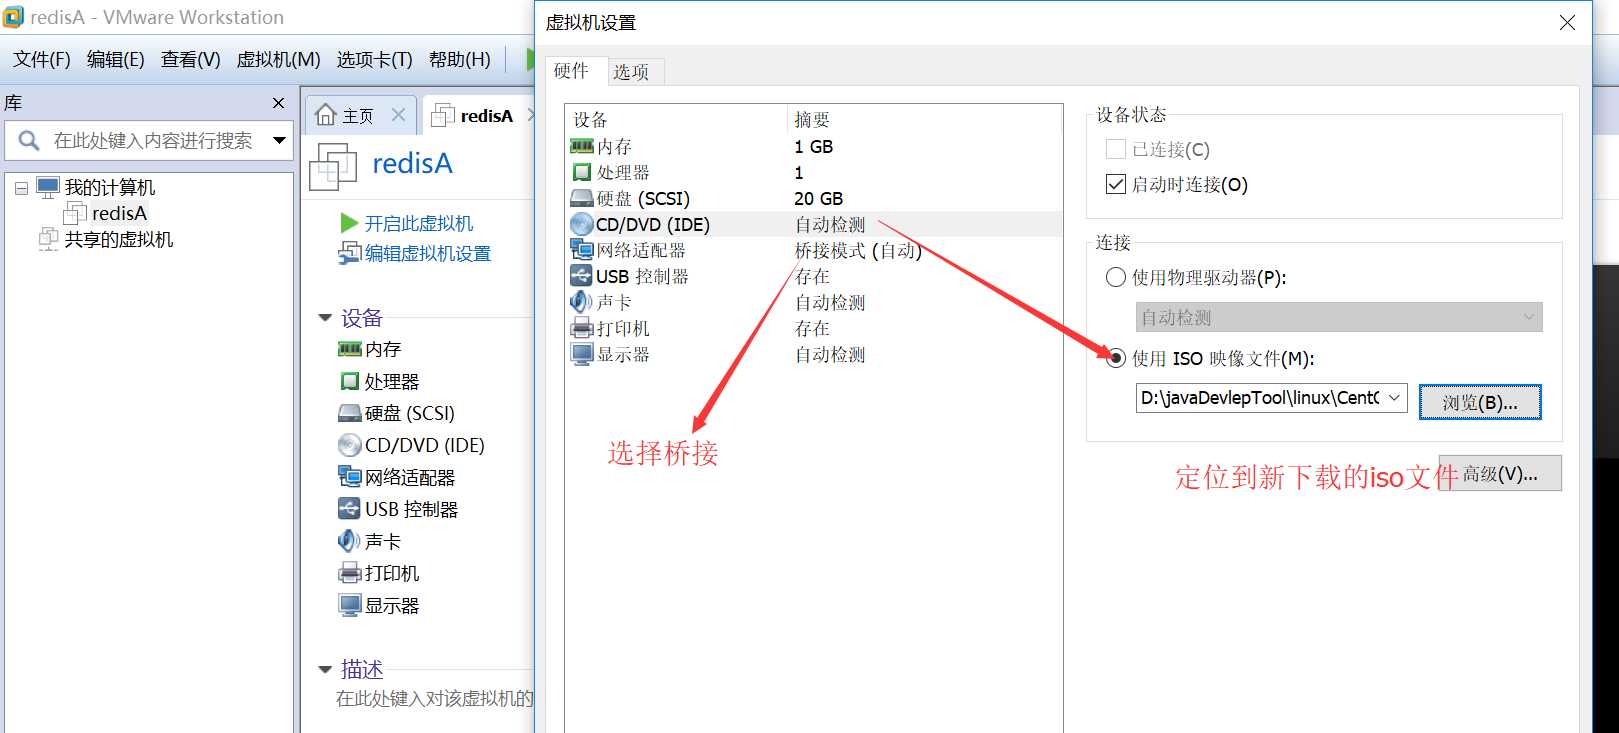
Task: Click the 20 GB hard disk summary cell
Action: point(818,199)
